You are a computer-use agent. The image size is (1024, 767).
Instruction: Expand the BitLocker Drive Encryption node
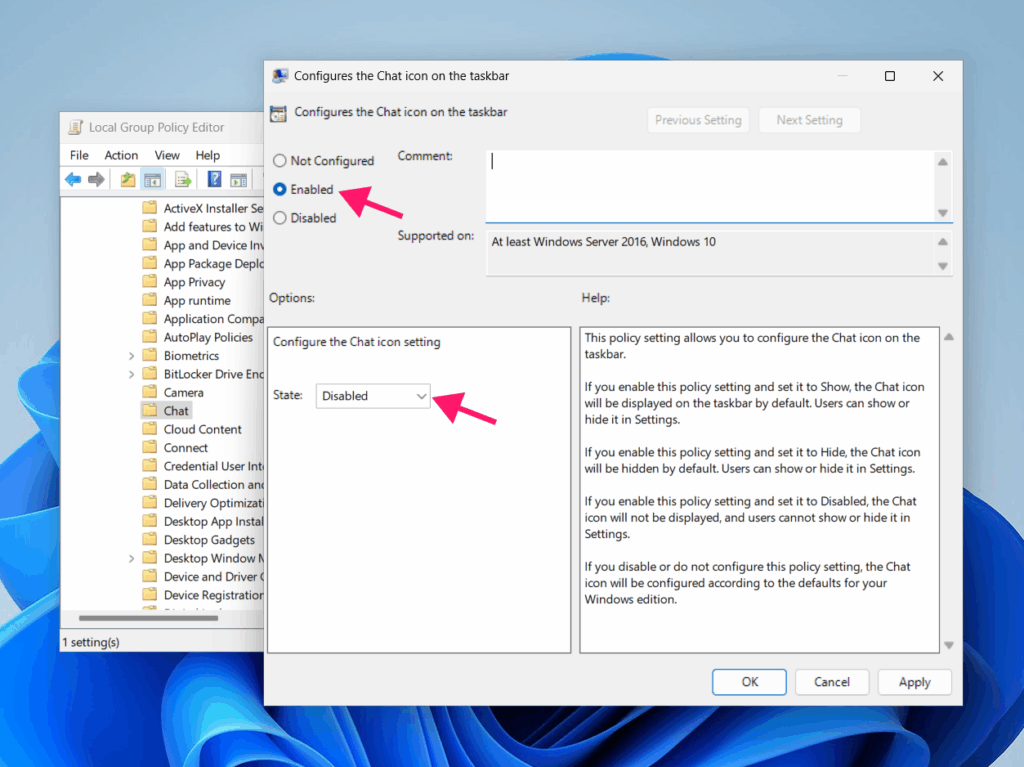(x=131, y=374)
